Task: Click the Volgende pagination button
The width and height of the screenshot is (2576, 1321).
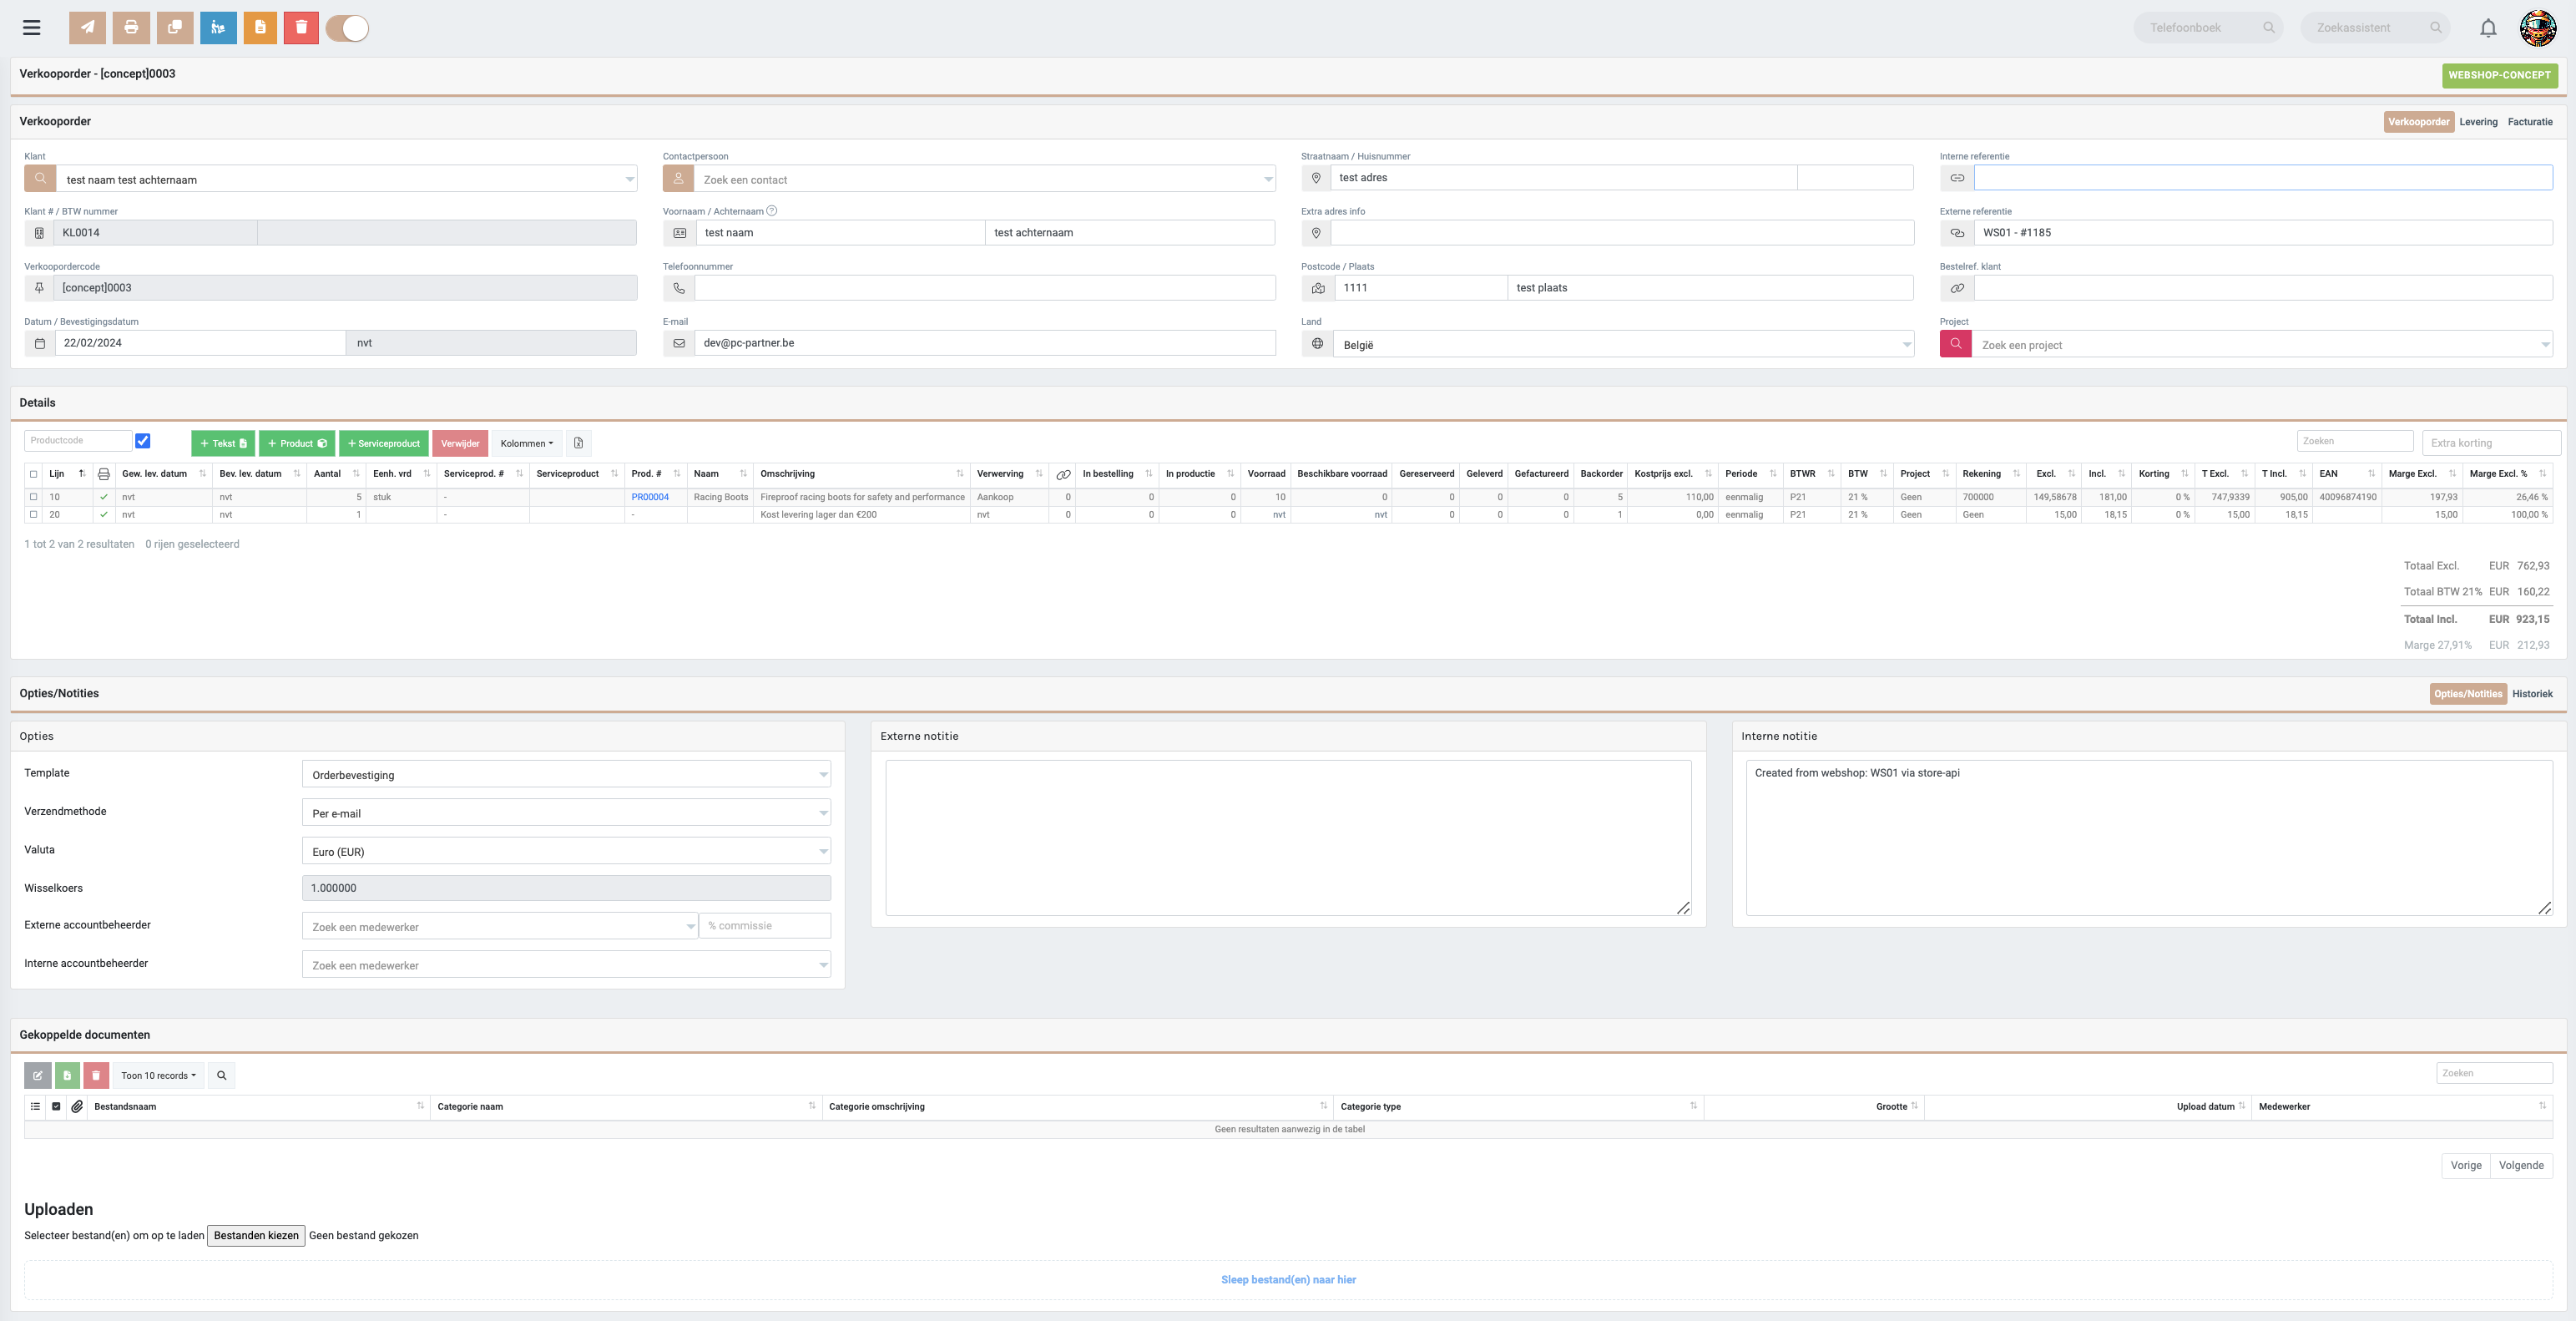Action: (2520, 1165)
